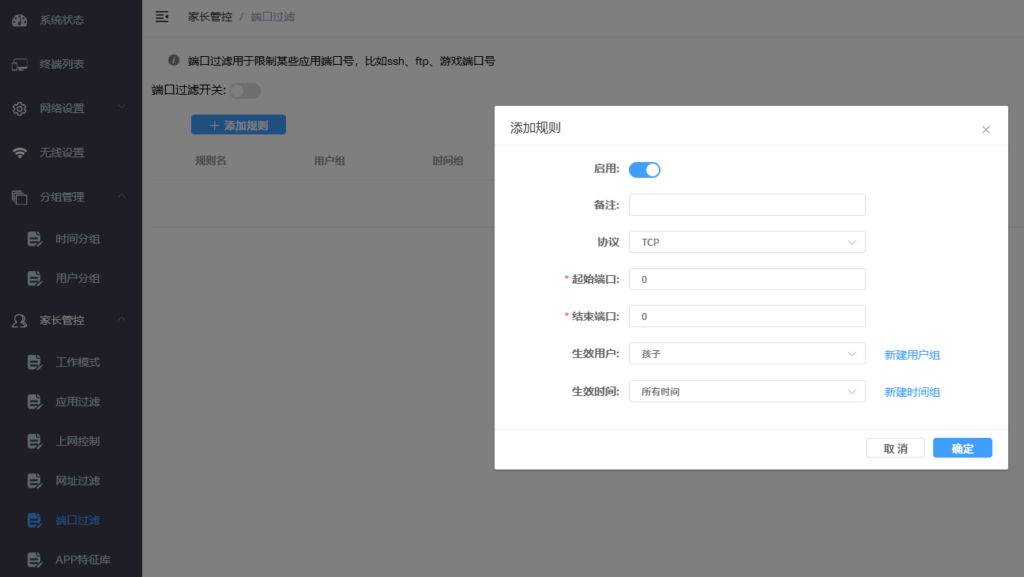
Task: Close the 添加规则 dialog with the X
Action: [985, 130]
